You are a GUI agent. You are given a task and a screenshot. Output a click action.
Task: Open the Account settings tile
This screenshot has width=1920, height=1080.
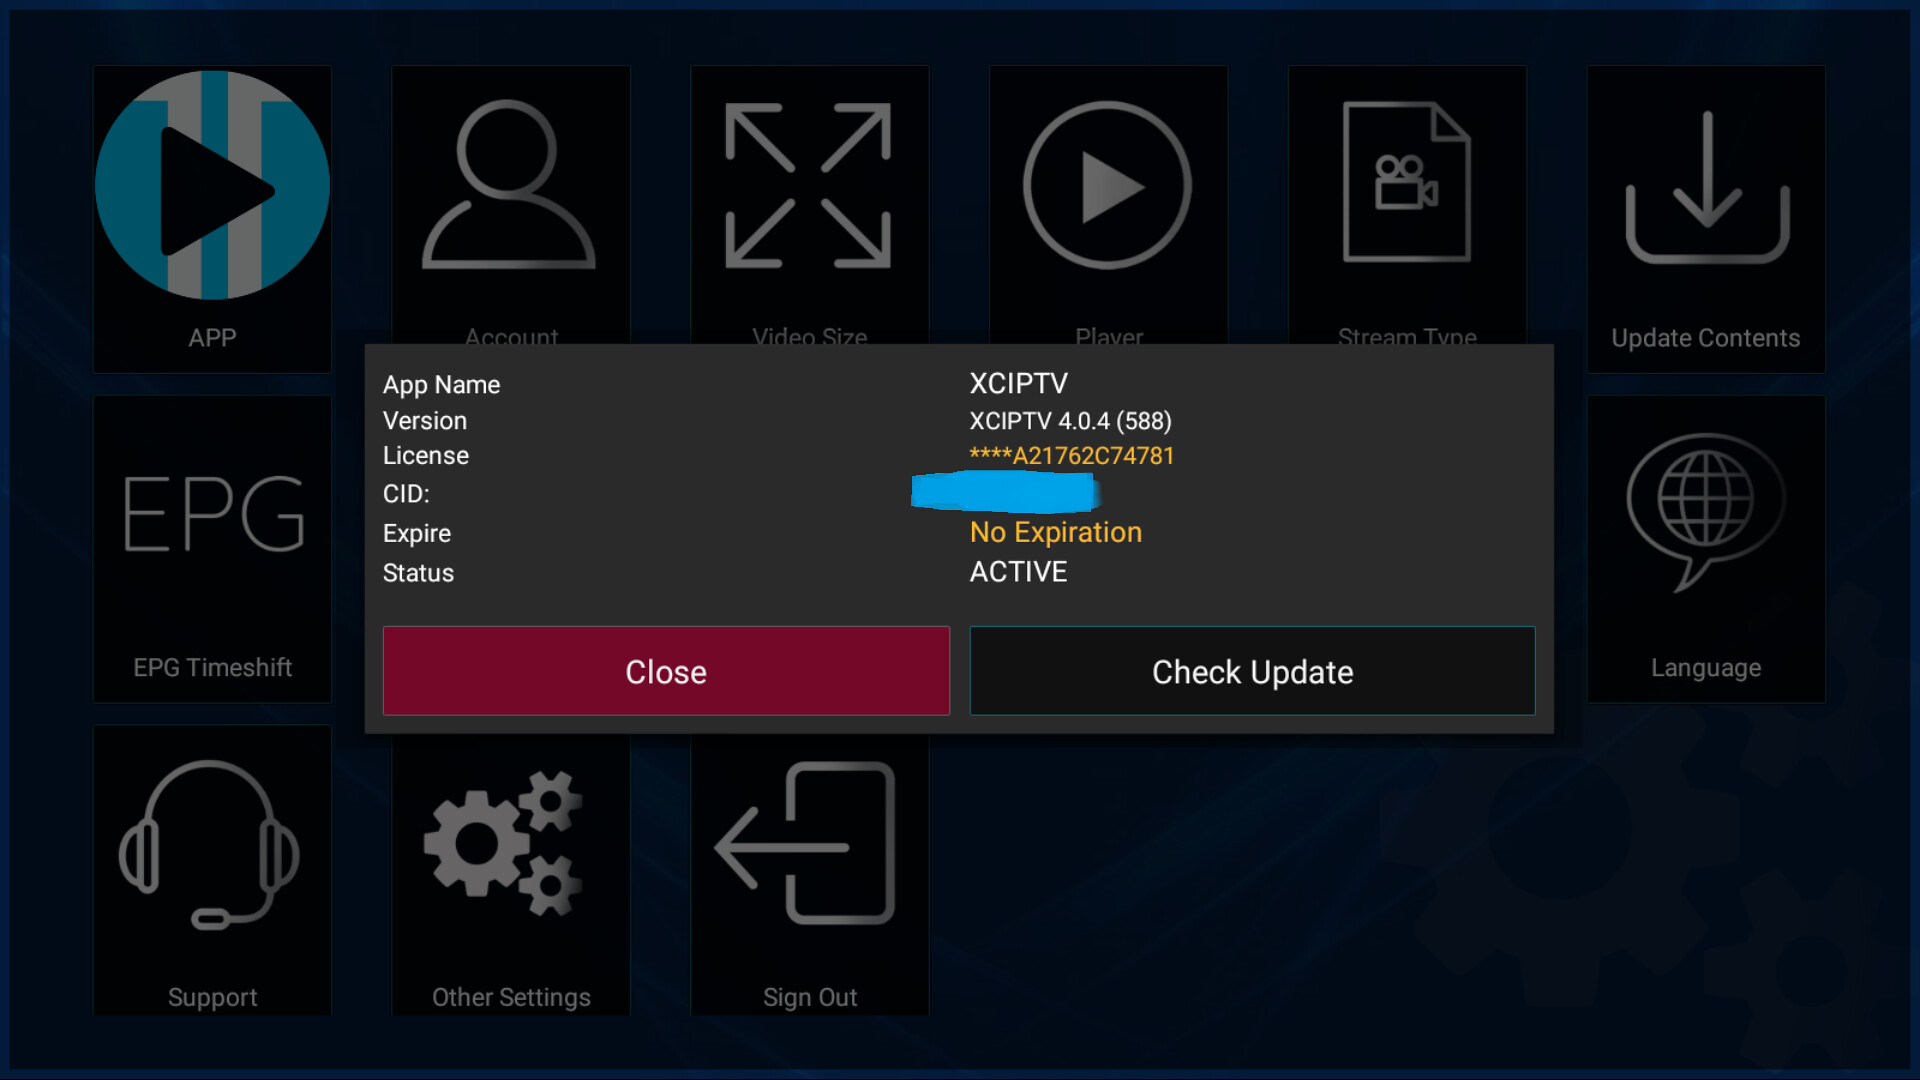click(511, 205)
